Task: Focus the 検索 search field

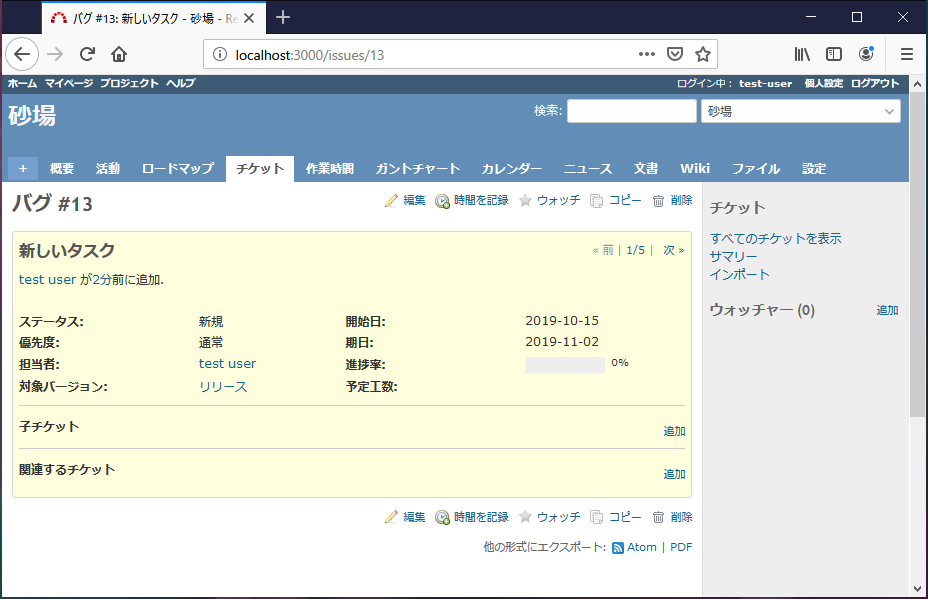Action: coord(631,111)
